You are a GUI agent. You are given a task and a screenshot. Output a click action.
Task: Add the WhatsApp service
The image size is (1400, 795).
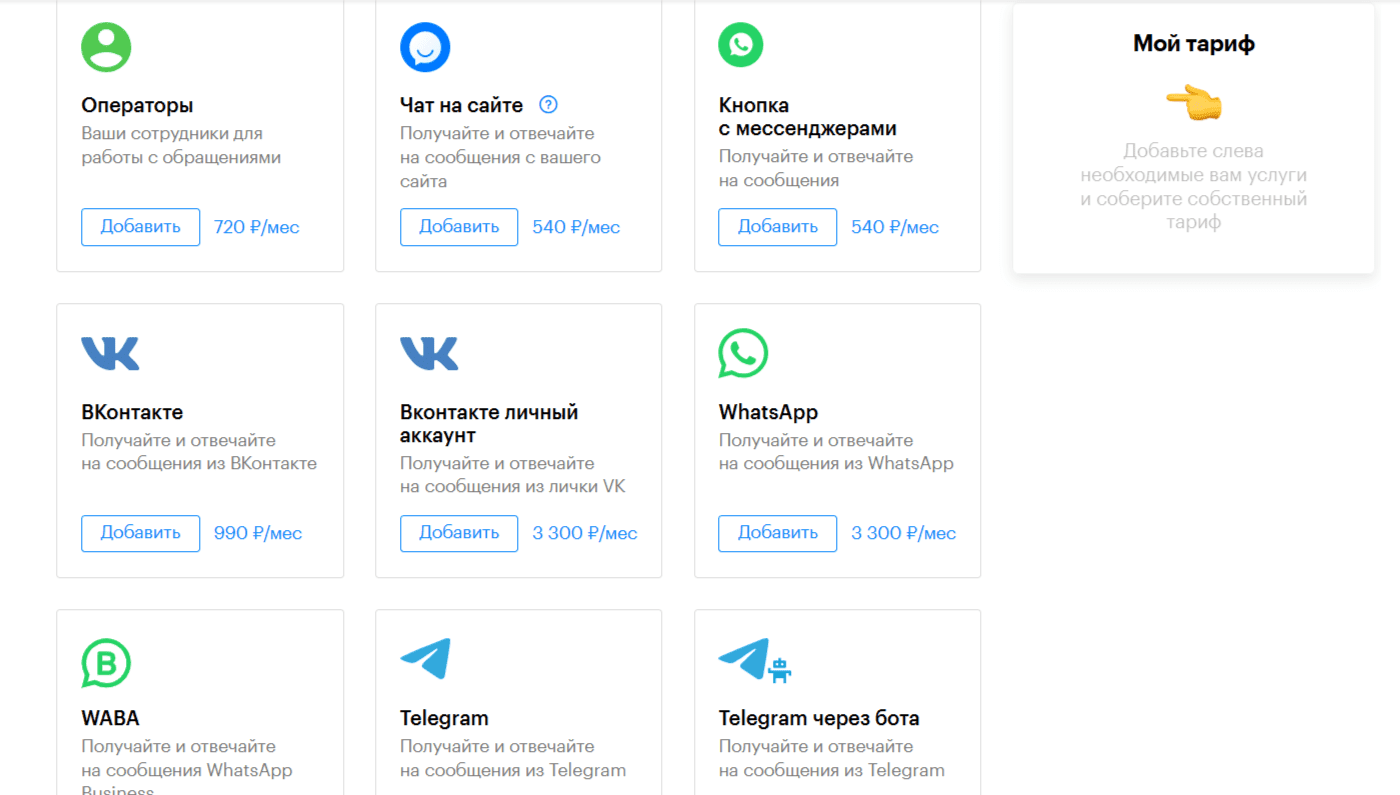tap(777, 533)
